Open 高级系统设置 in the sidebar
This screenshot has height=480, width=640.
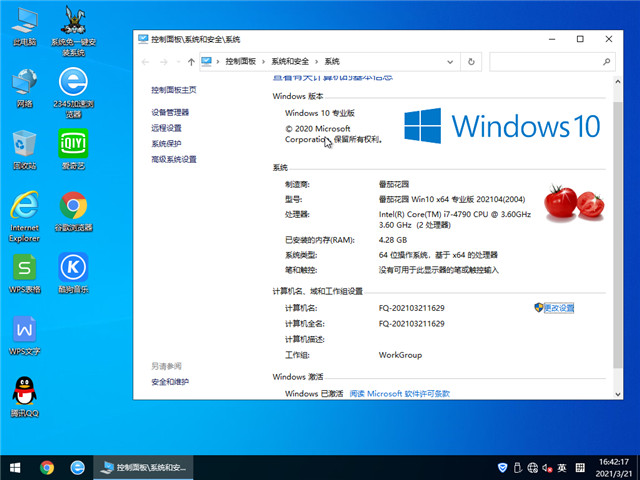click(x=173, y=159)
